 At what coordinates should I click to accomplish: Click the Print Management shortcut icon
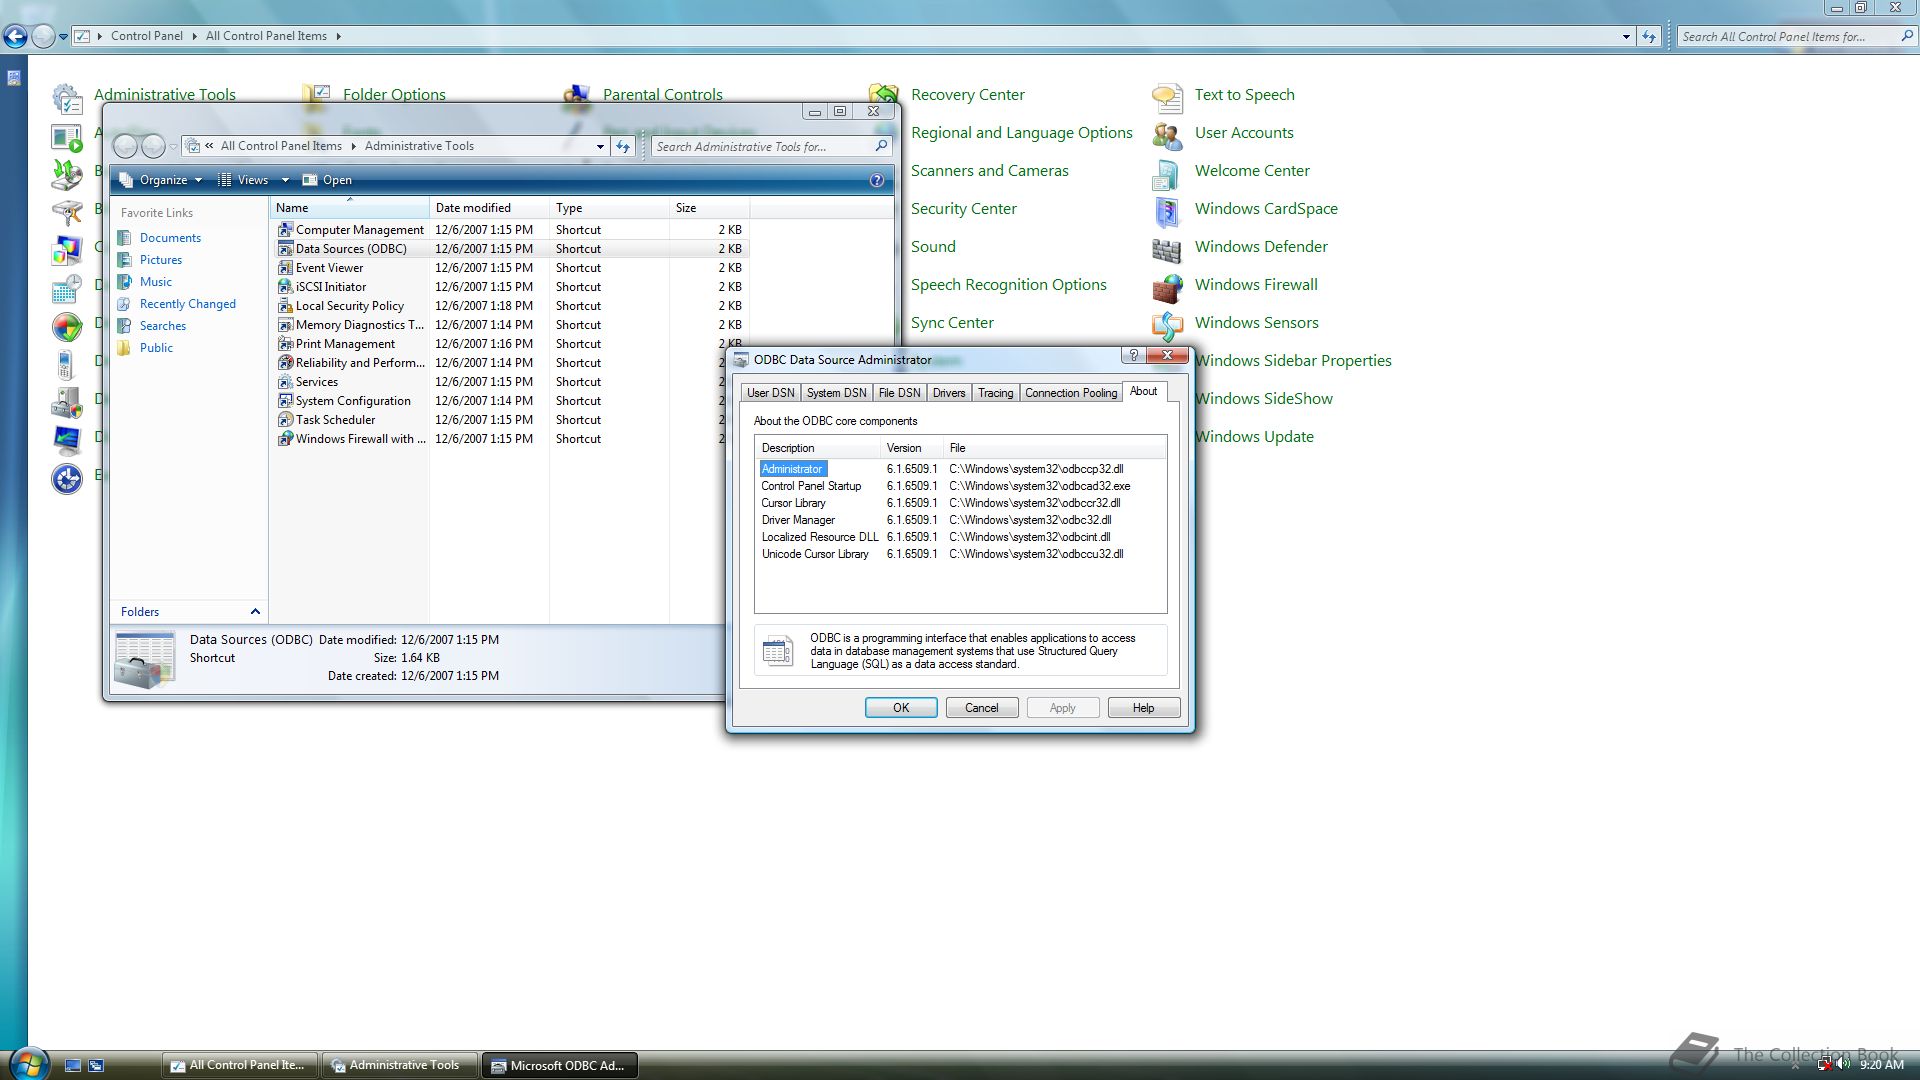coord(285,344)
